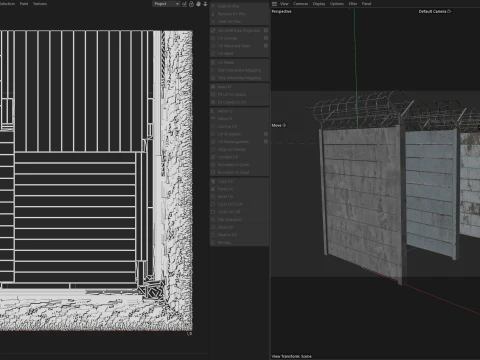
Task: Click the Line Up UV icon
Action: tap(213, 126)
